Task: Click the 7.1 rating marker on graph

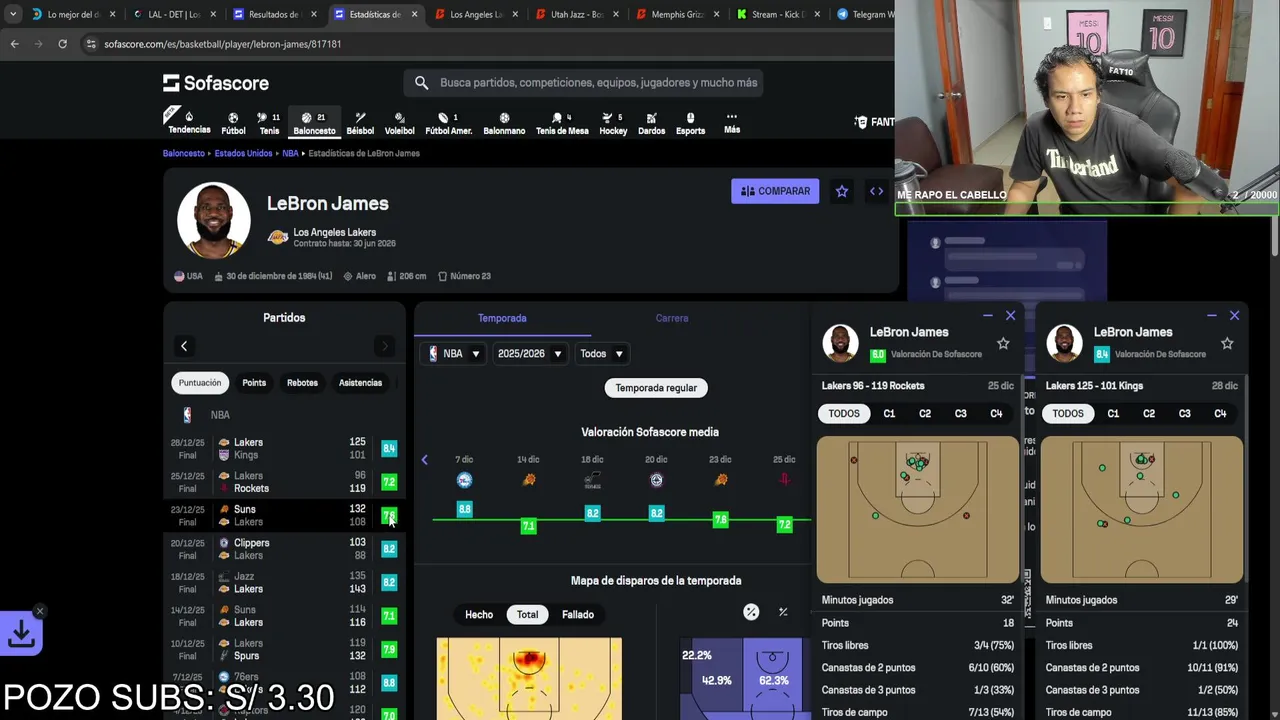Action: 528,525
